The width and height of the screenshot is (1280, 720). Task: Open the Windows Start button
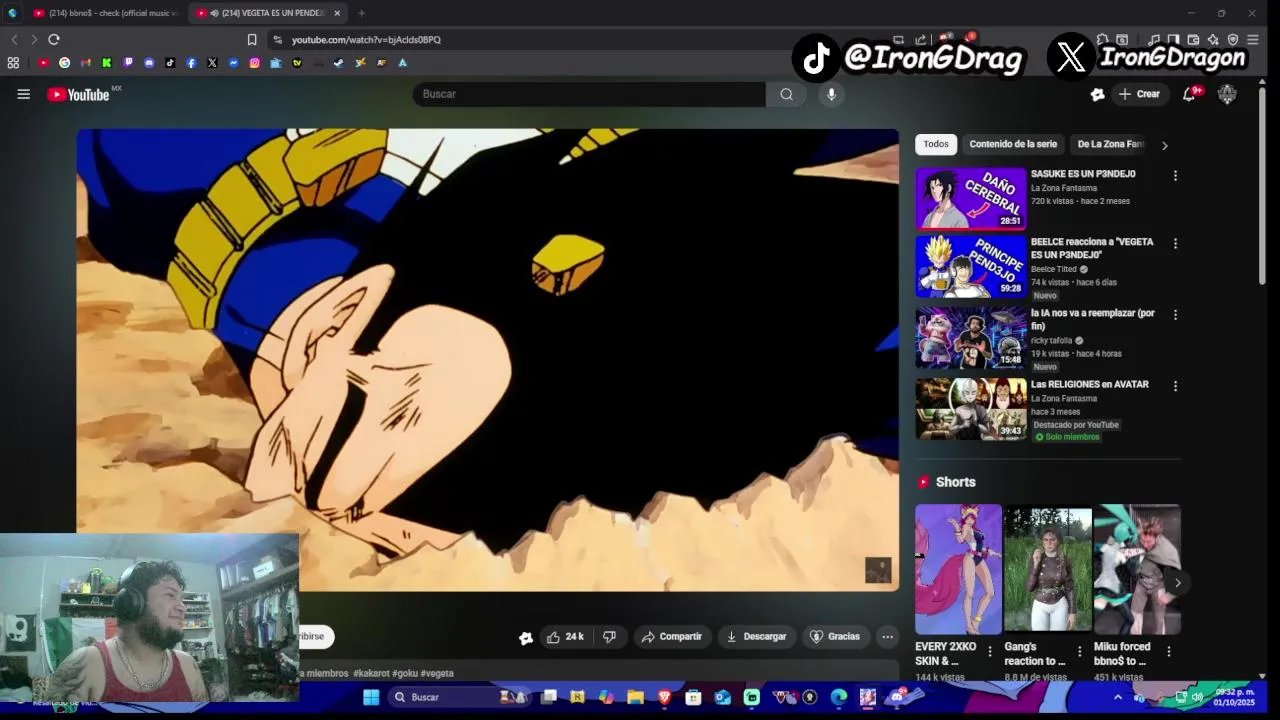point(371,697)
